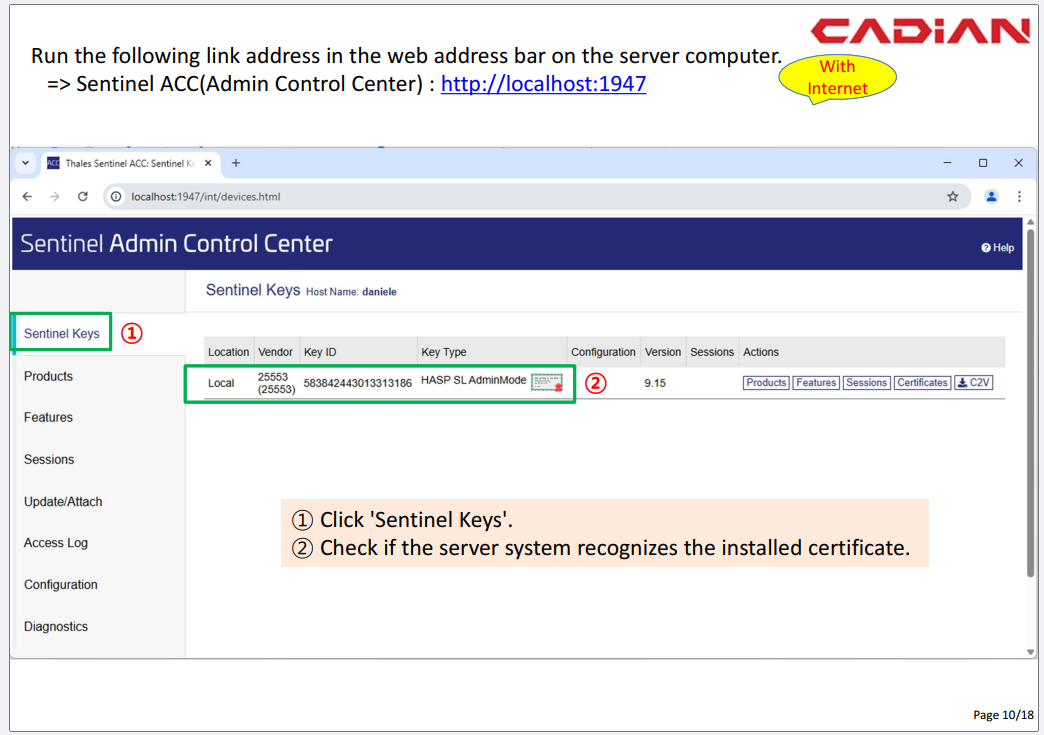Viewport: 1044px width, 735px height.
Task: Expand the tab search dropdown arrow
Action: [25, 163]
